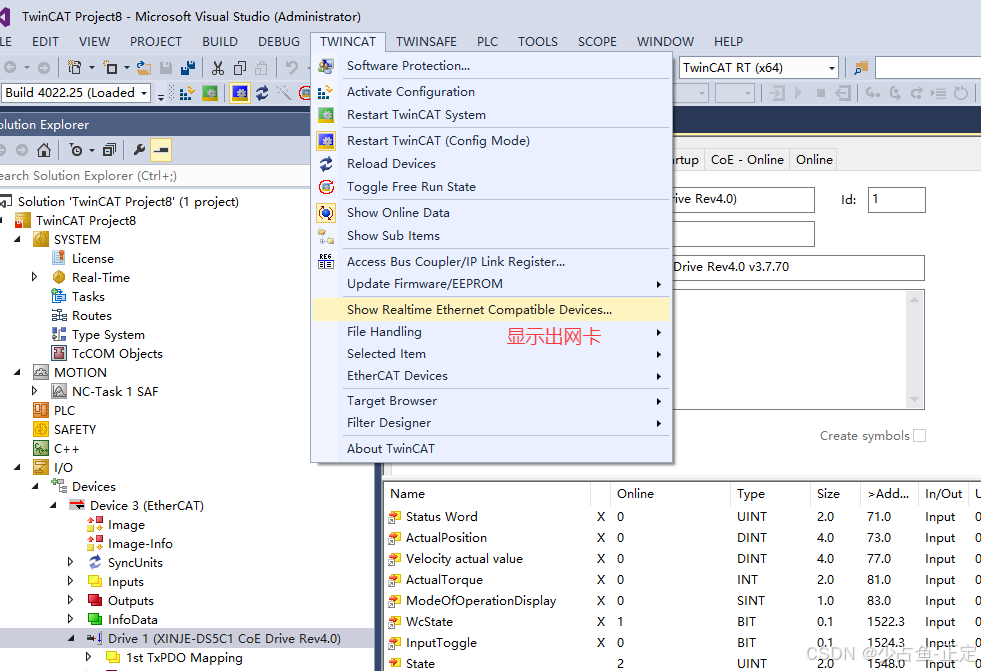Click blue Restart Config Mode toolbar icon
The image size is (981, 671).
[x=240, y=93]
